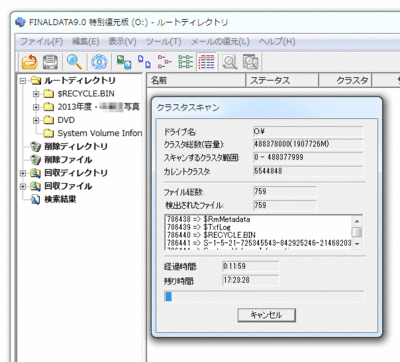Open the 編集(E) menu
The width and height of the screenshot is (400, 362).
pos(86,42)
